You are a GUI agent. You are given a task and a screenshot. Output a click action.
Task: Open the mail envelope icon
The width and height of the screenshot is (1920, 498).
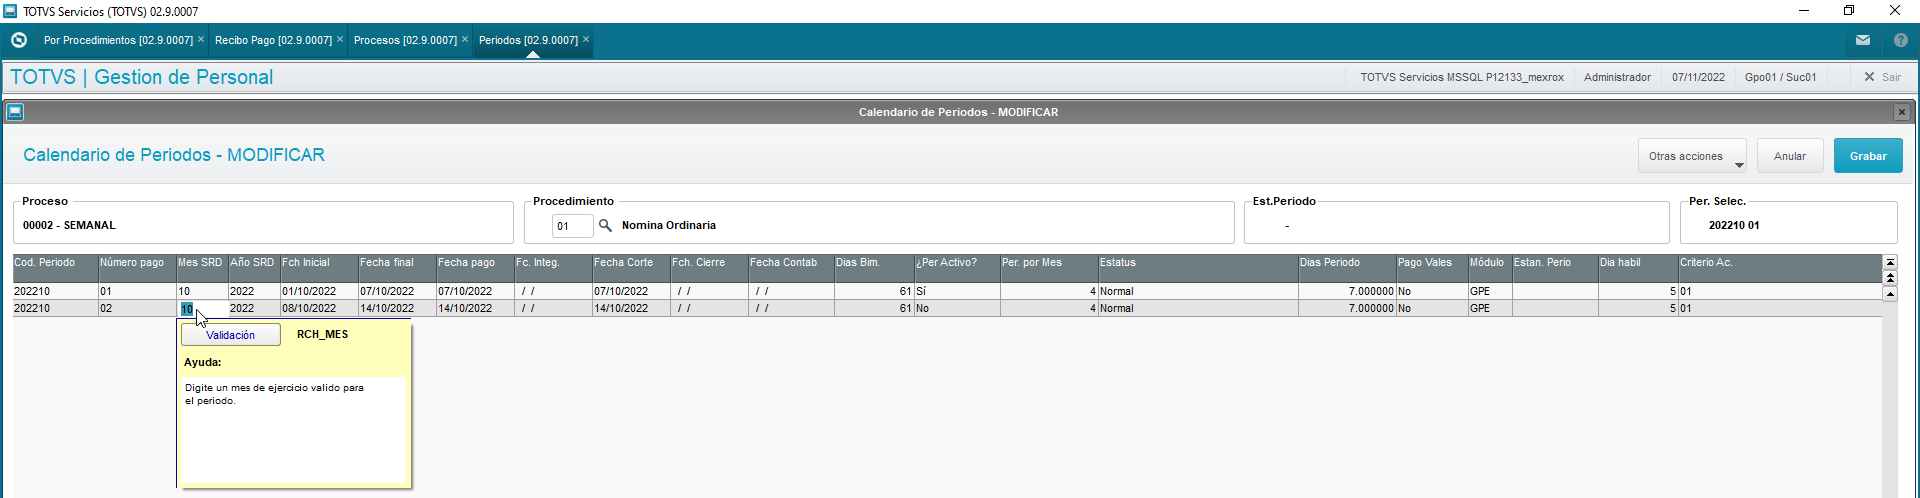(x=1863, y=40)
